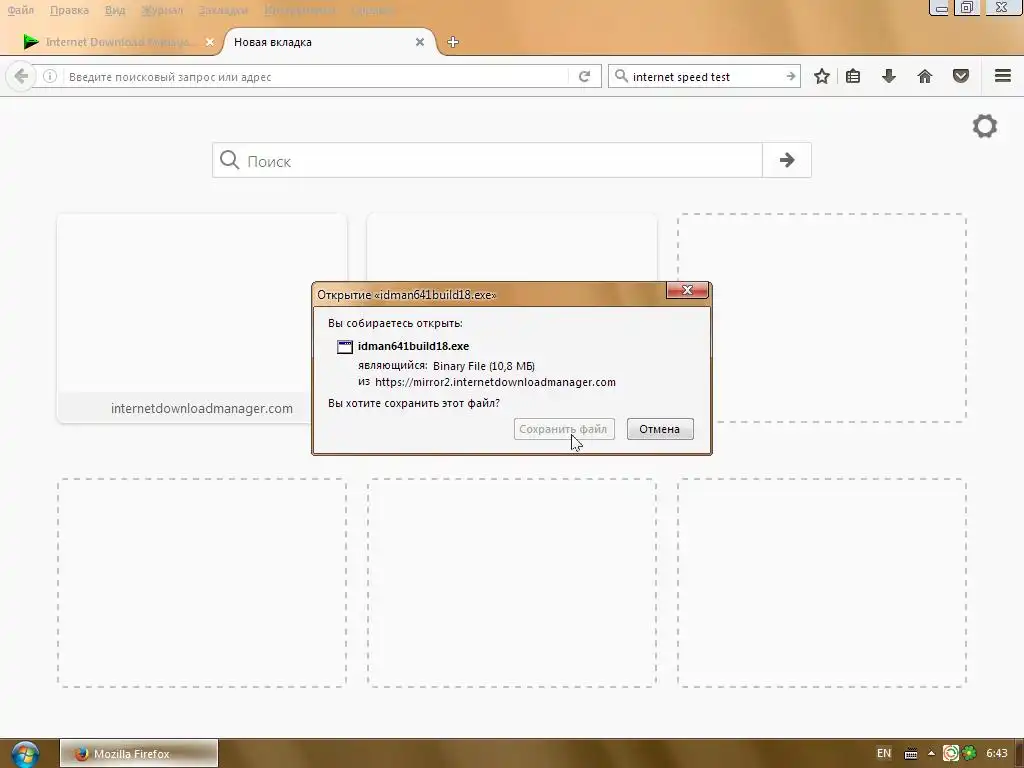Screen dimensions: 1024x768
Task: Click the EN language indicator
Action: tap(884, 753)
